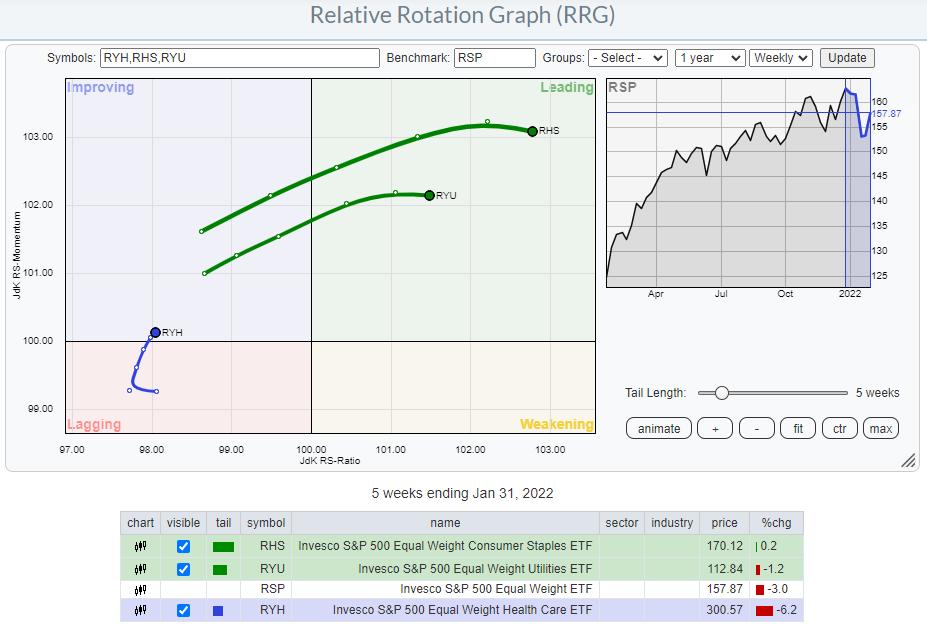Open the chart icon for RYH row
The image size is (927, 629).
pos(140,611)
